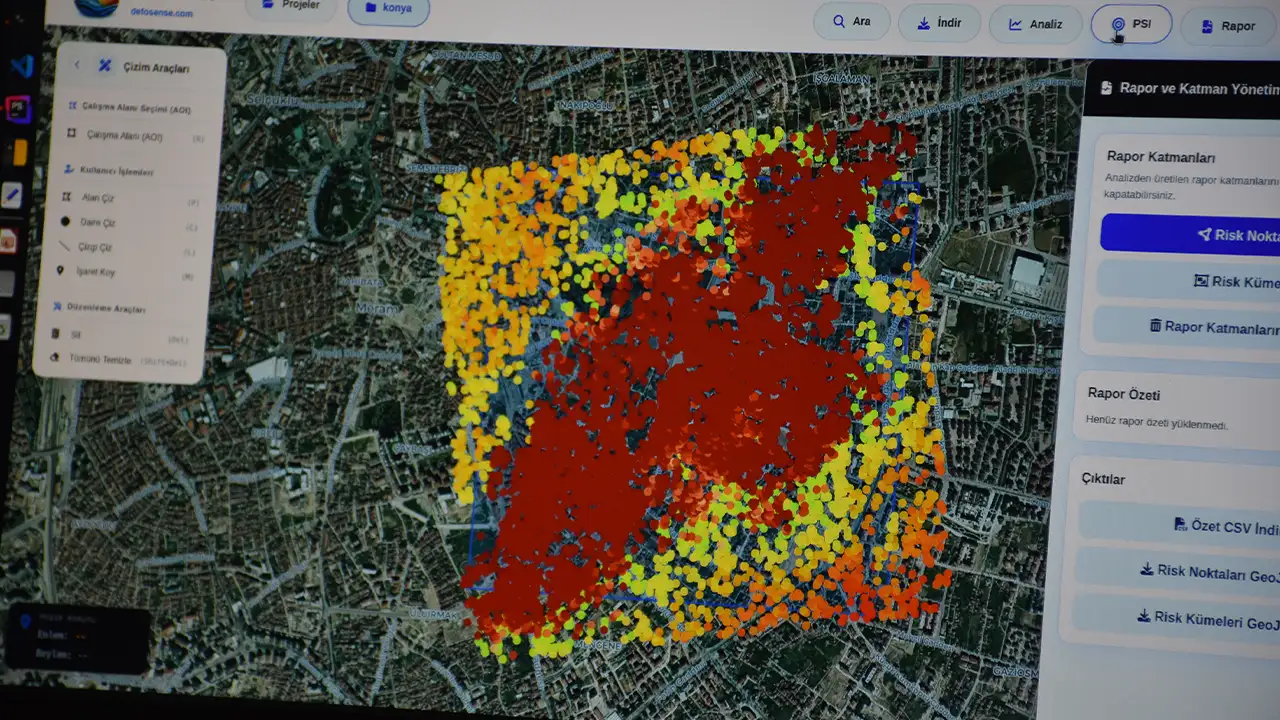The height and width of the screenshot is (720, 1280).
Task: Open the Rapor menu
Action: coord(1227,26)
